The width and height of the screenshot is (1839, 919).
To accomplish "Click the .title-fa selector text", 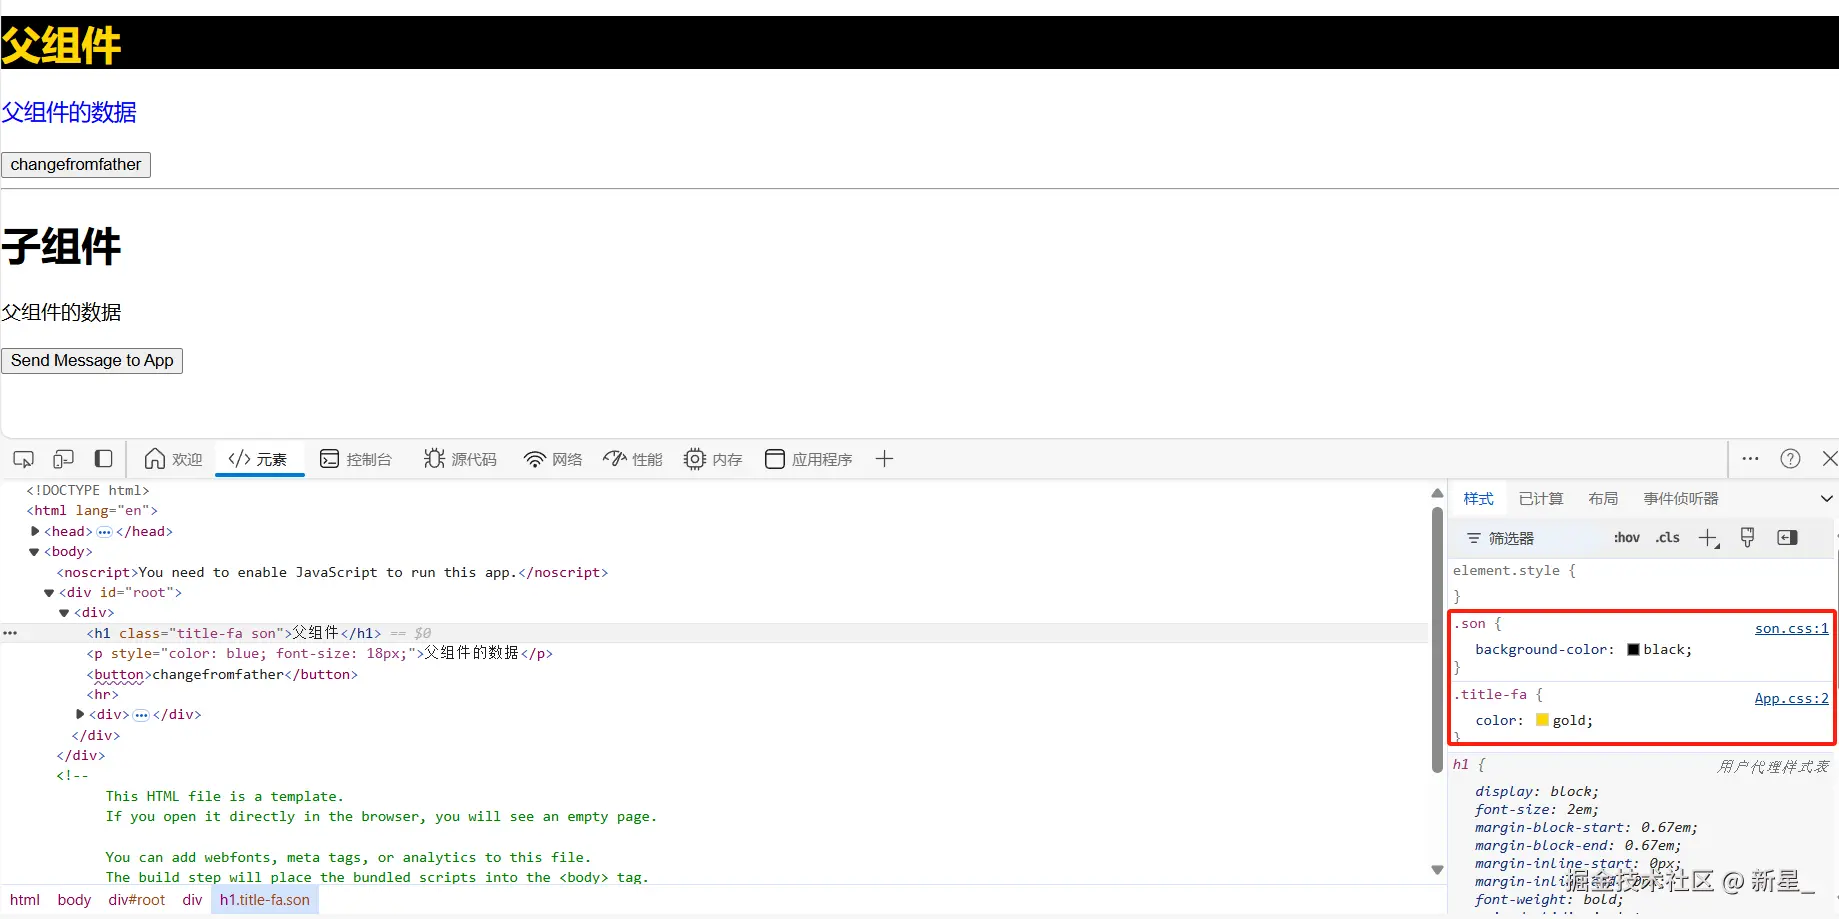I will tap(1491, 694).
